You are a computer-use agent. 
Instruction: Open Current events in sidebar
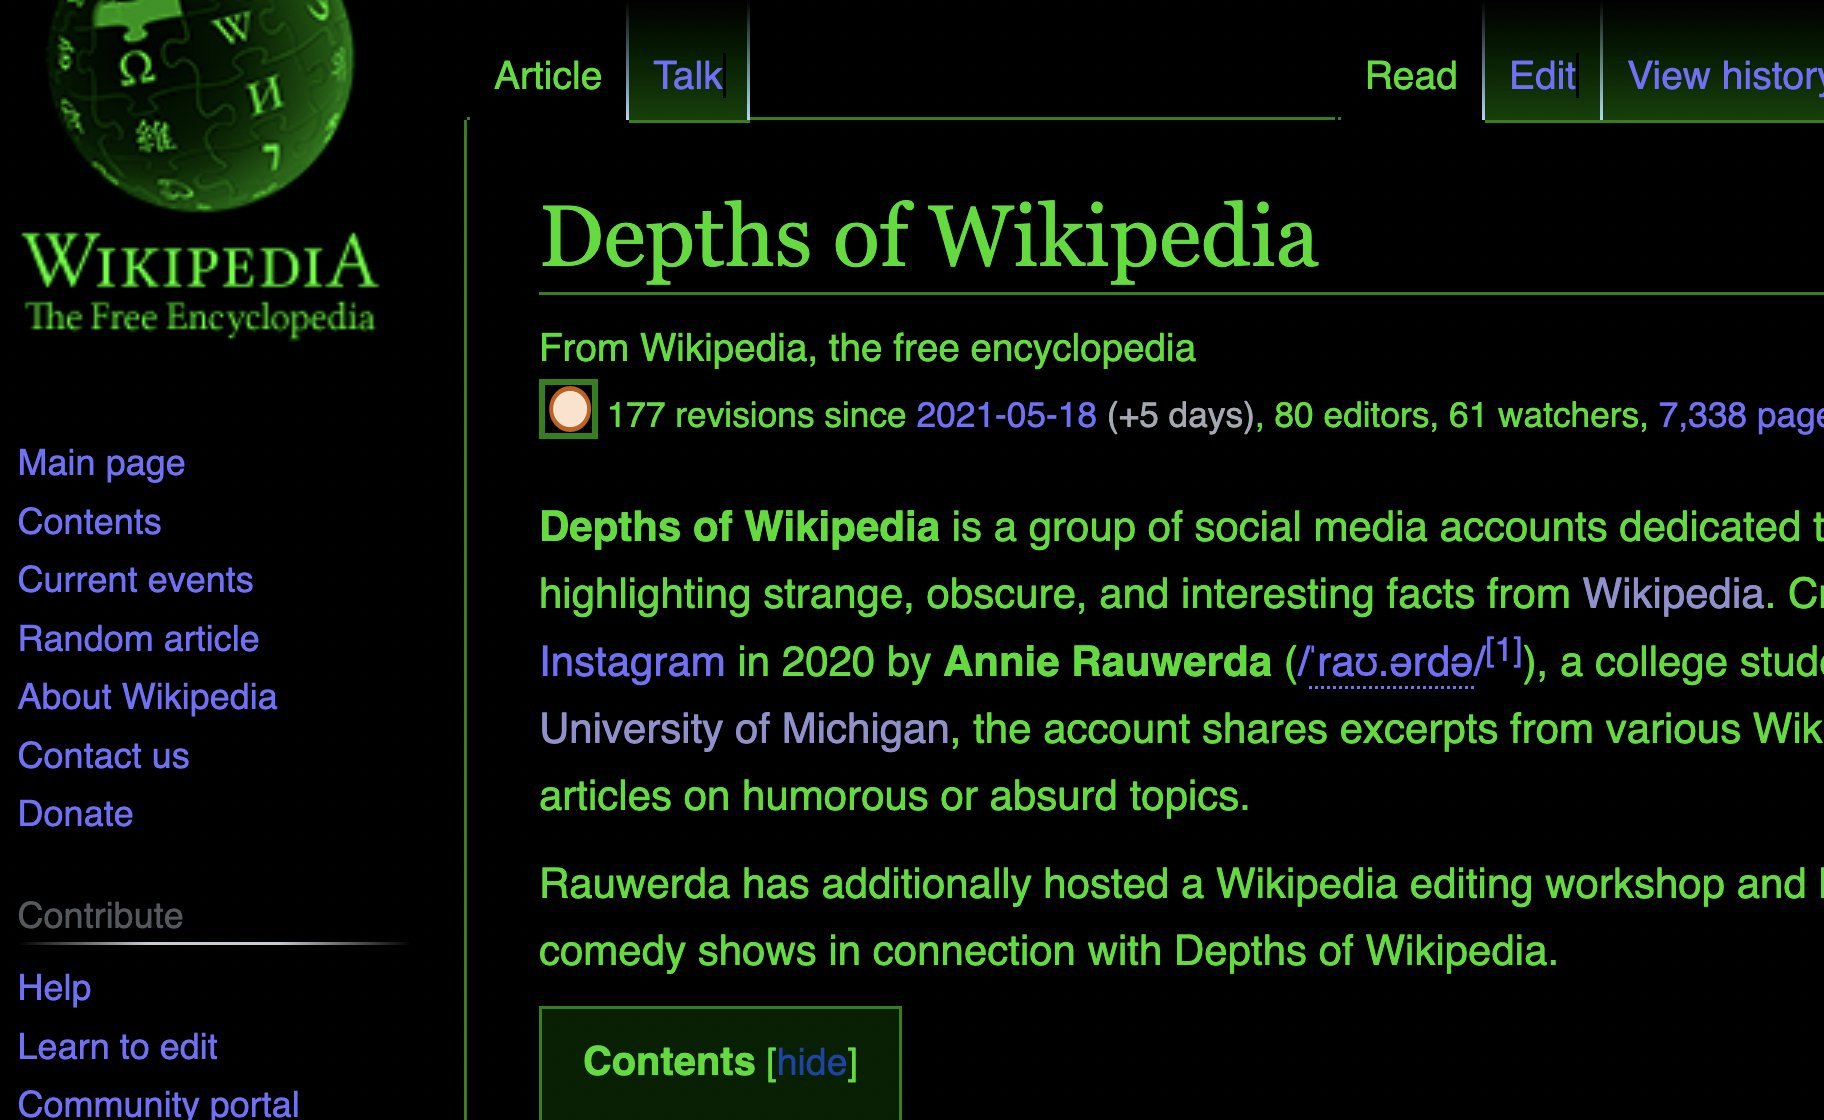click(136, 580)
